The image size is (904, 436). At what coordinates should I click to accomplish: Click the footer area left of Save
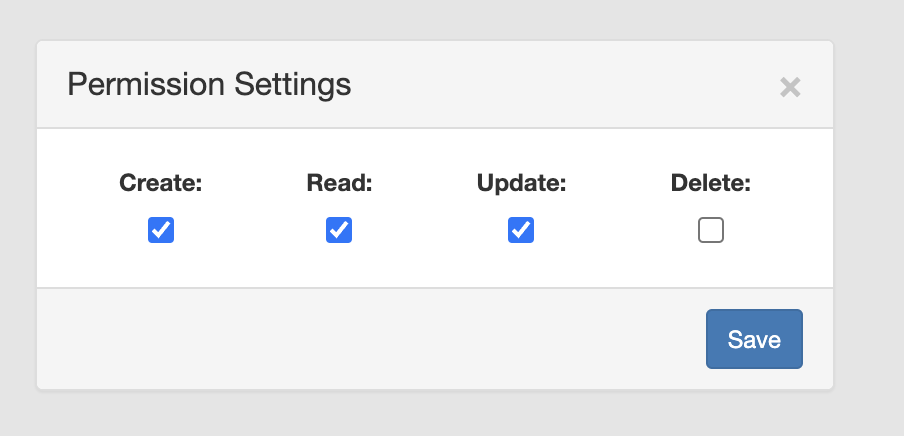pyautogui.click(x=370, y=339)
